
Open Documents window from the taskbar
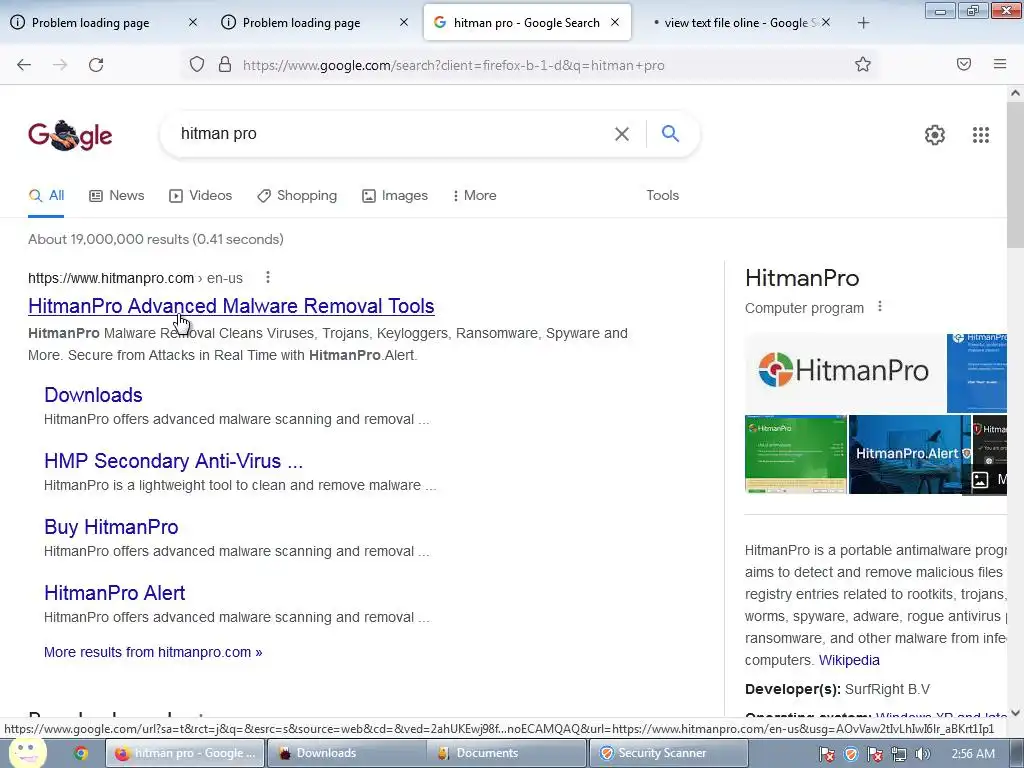click(507, 753)
